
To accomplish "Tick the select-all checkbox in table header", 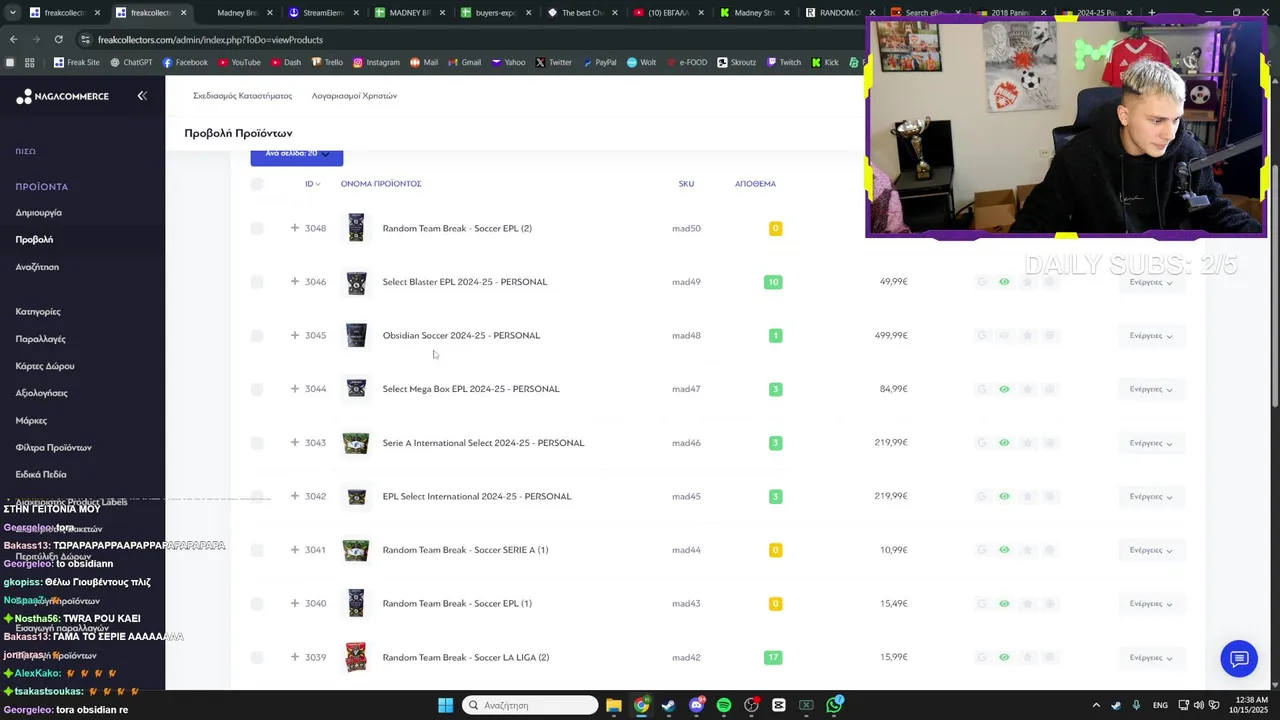I will click(x=257, y=184).
